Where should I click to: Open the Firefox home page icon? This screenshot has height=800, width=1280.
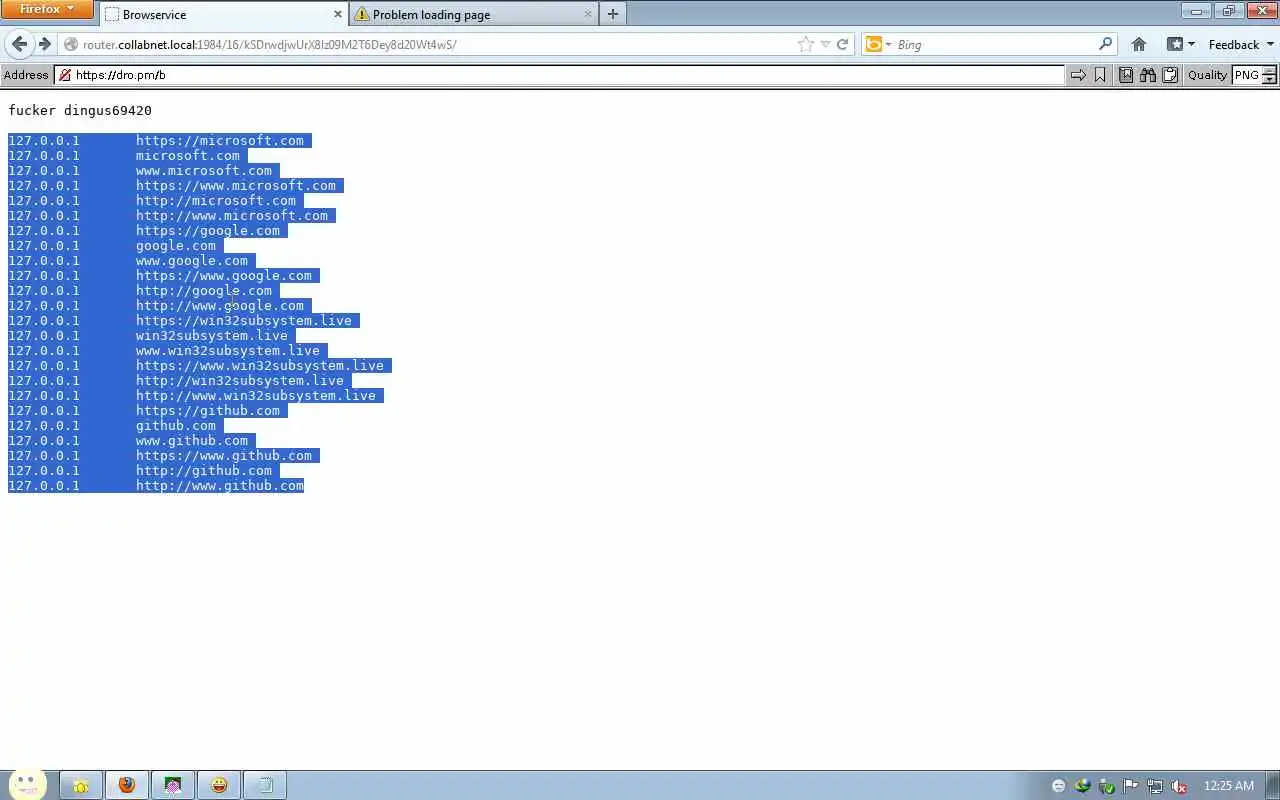point(1139,44)
